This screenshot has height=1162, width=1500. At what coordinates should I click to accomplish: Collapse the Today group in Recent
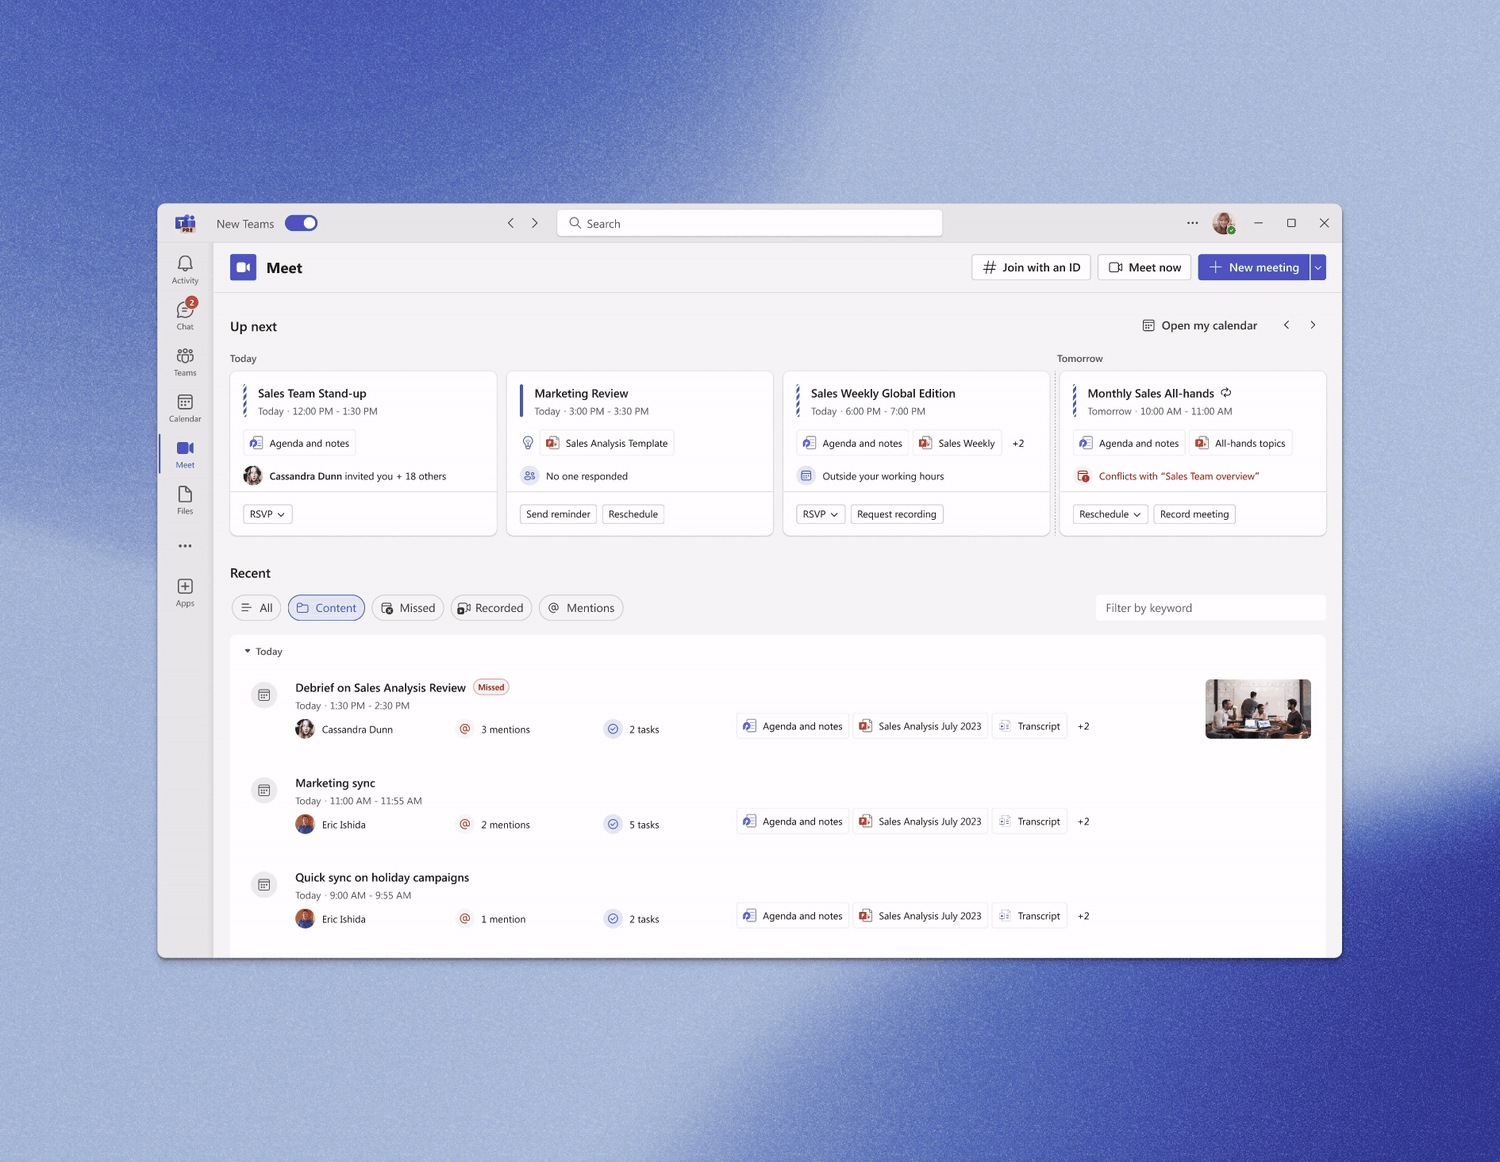247,651
